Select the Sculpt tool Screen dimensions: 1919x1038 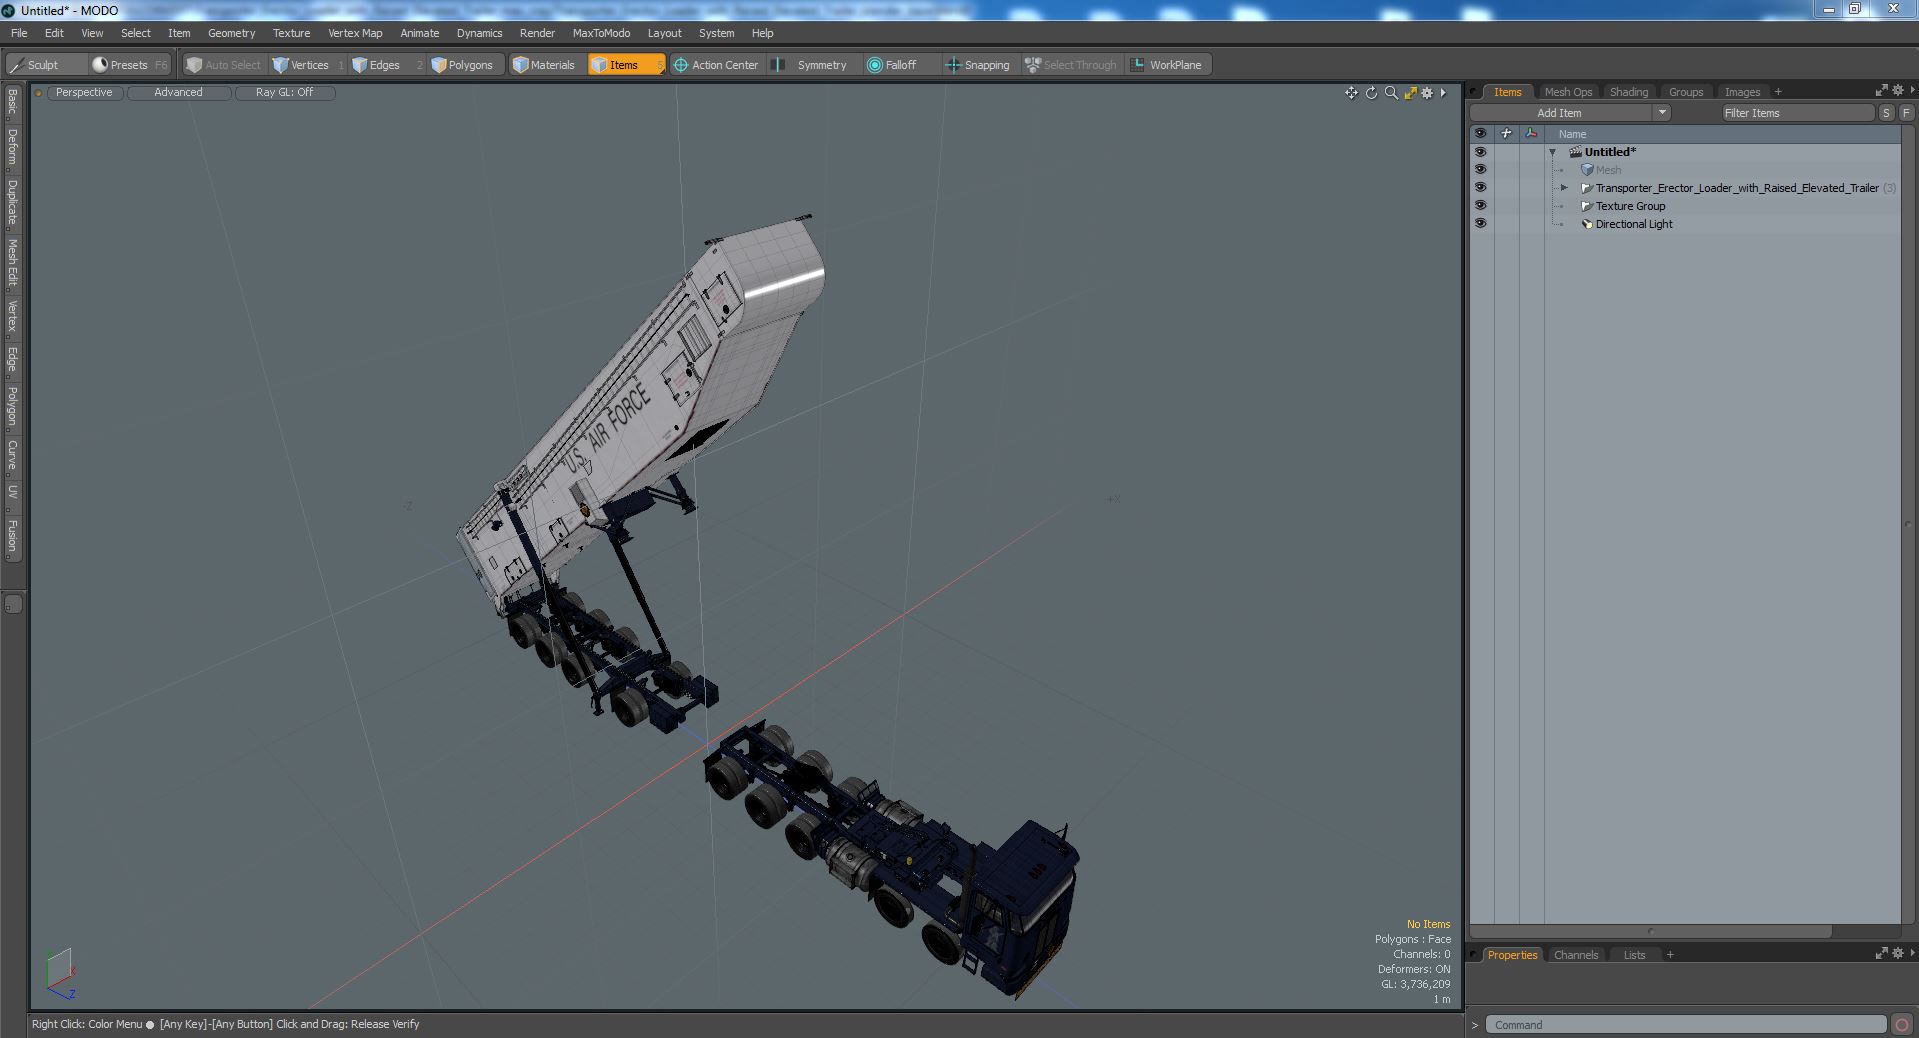click(x=45, y=65)
